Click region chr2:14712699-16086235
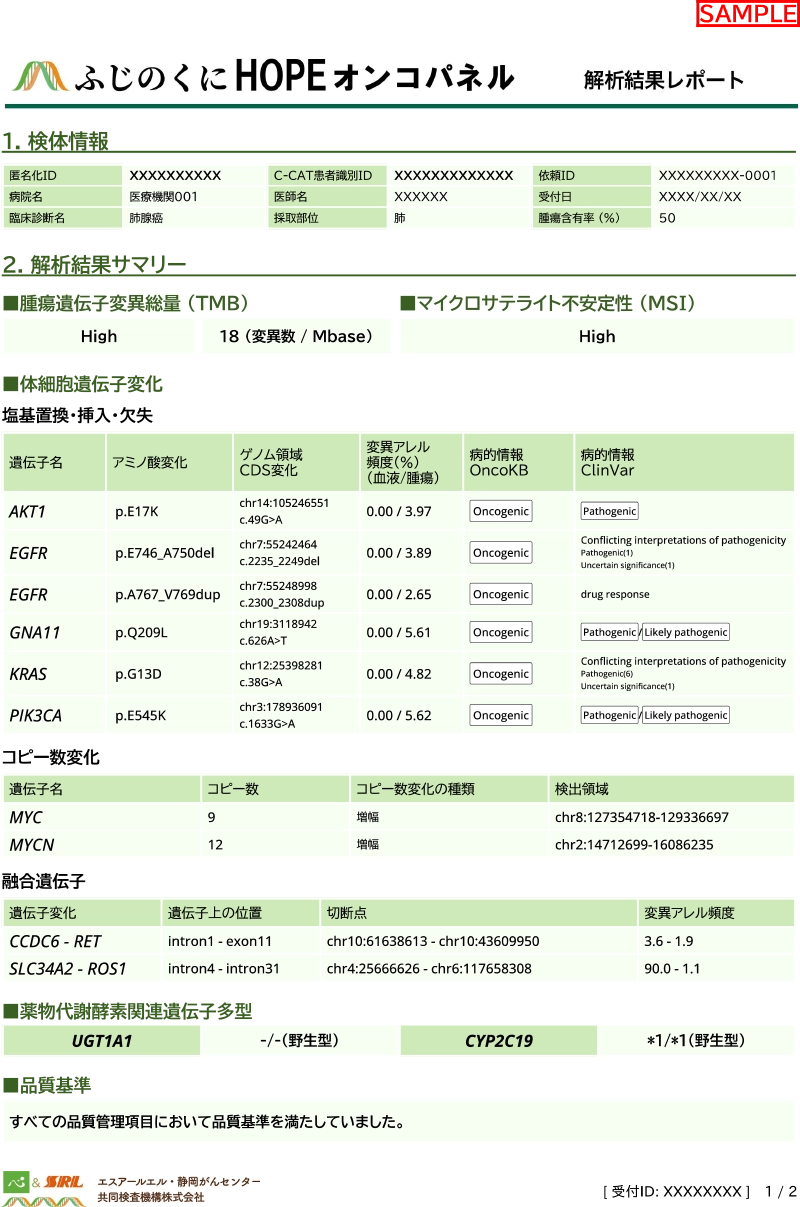The height and width of the screenshot is (1207, 800). tap(634, 845)
